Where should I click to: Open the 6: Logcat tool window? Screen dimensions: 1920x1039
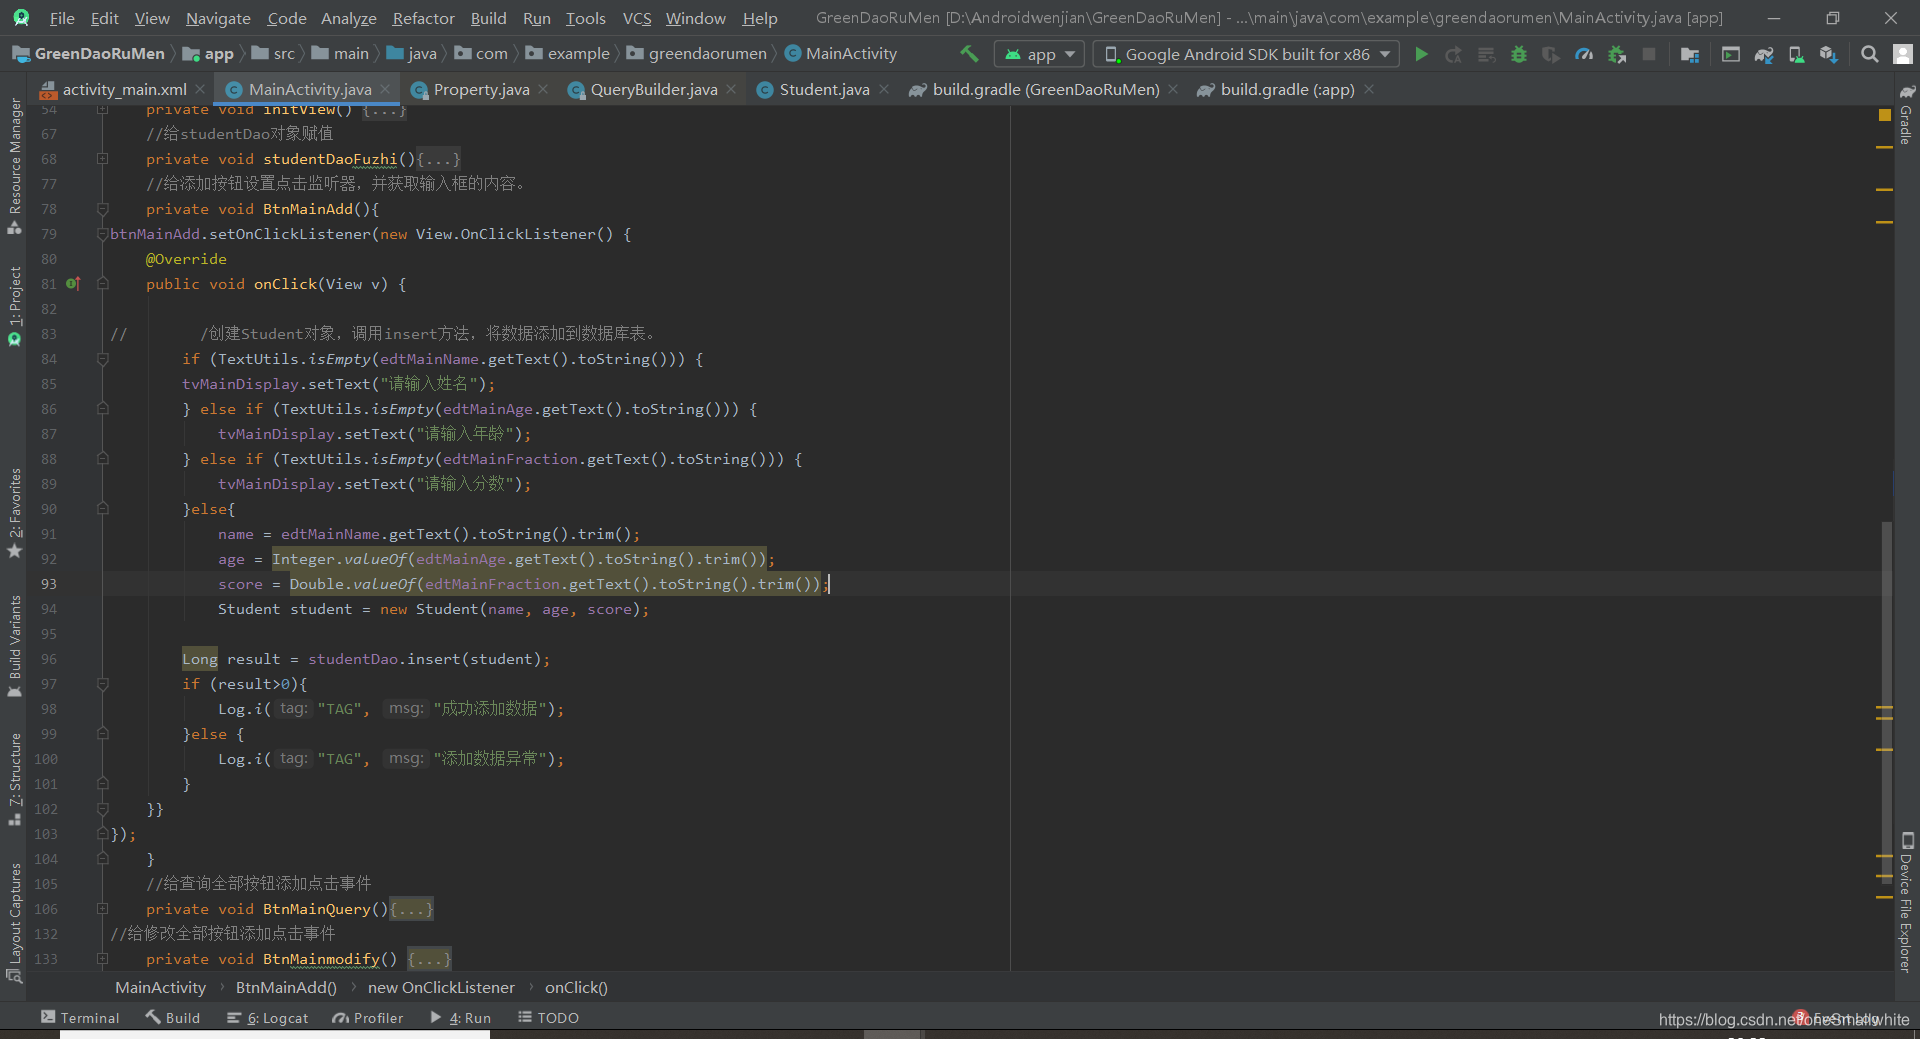(x=267, y=1018)
